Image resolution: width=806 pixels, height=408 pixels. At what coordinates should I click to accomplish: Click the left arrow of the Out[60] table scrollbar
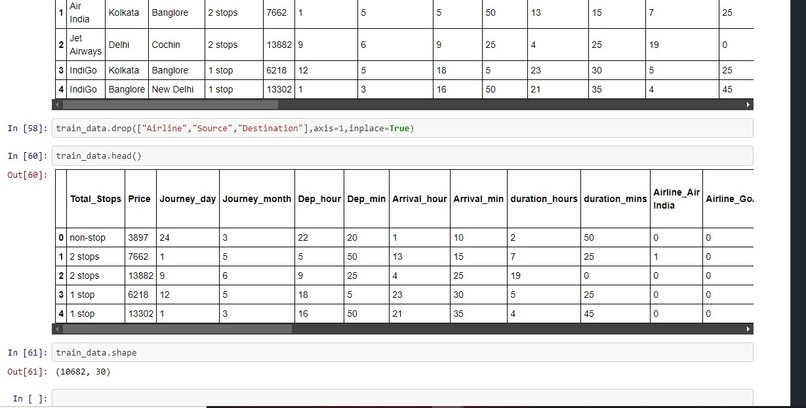pyautogui.click(x=57, y=329)
